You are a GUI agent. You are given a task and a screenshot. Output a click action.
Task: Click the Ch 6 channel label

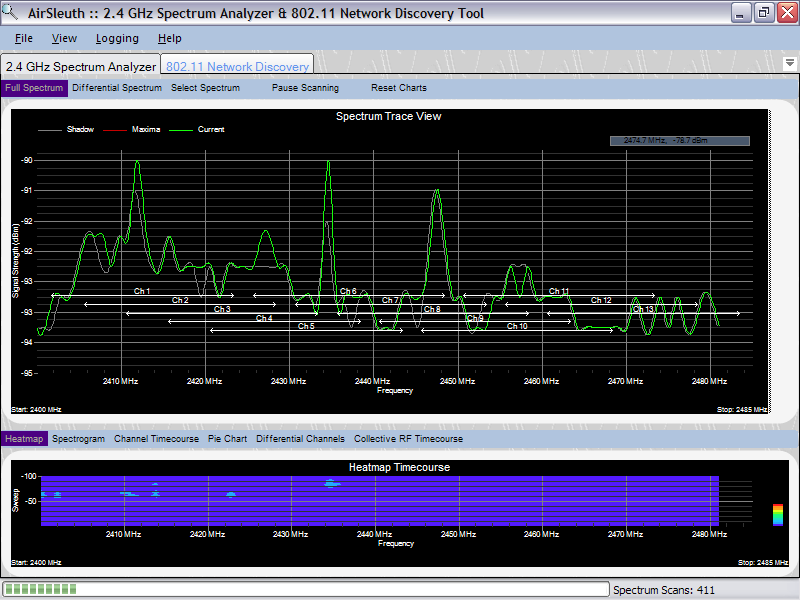[x=348, y=291]
